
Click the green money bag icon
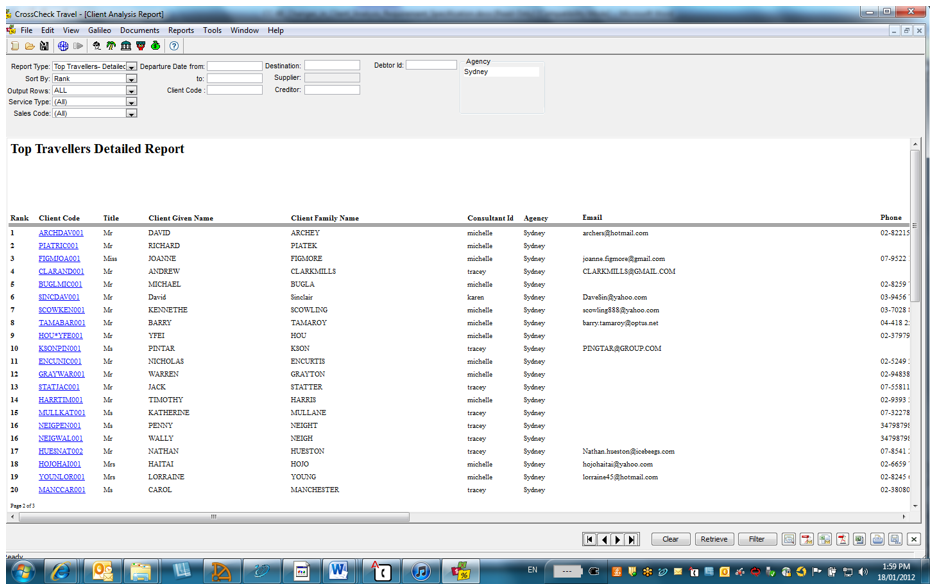tap(155, 46)
